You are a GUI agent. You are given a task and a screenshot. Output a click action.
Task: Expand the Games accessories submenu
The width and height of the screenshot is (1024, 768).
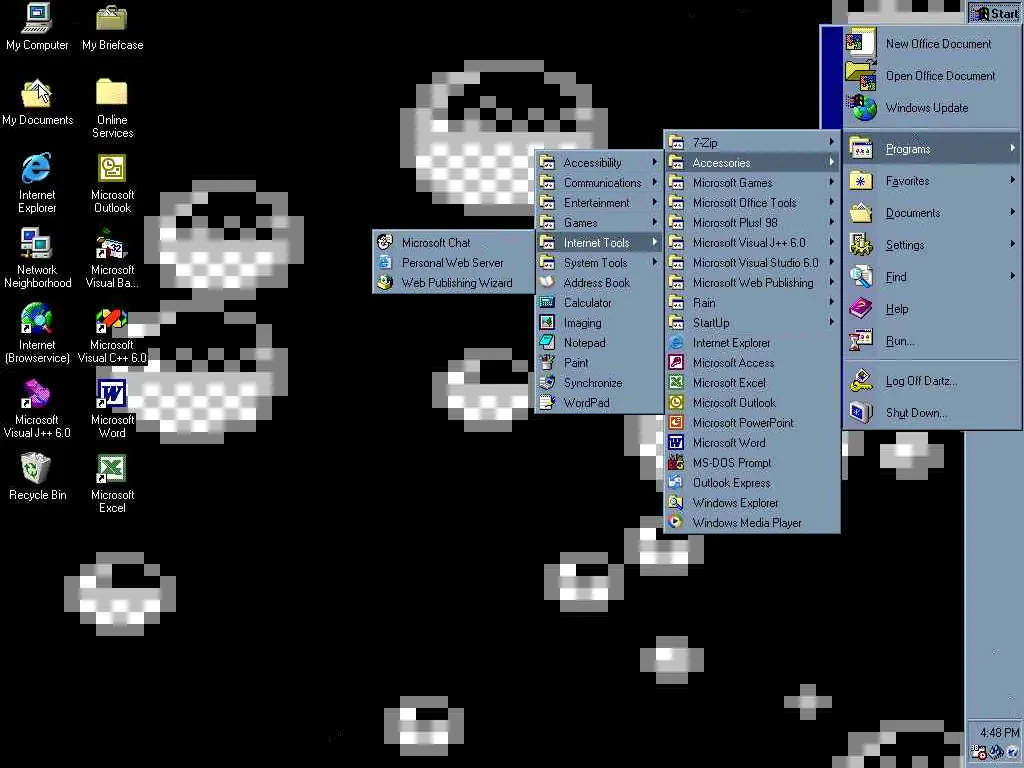pyautogui.click(x=599, y=223)
